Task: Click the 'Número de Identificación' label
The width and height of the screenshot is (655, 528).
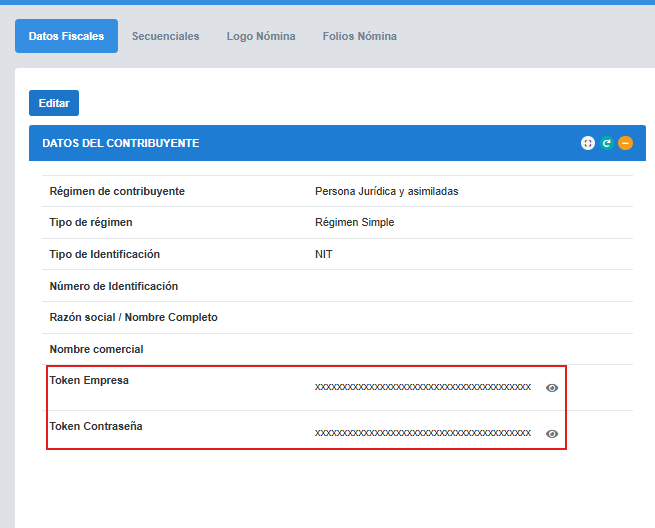Action: pyautogui.click(x=114, y=286)
